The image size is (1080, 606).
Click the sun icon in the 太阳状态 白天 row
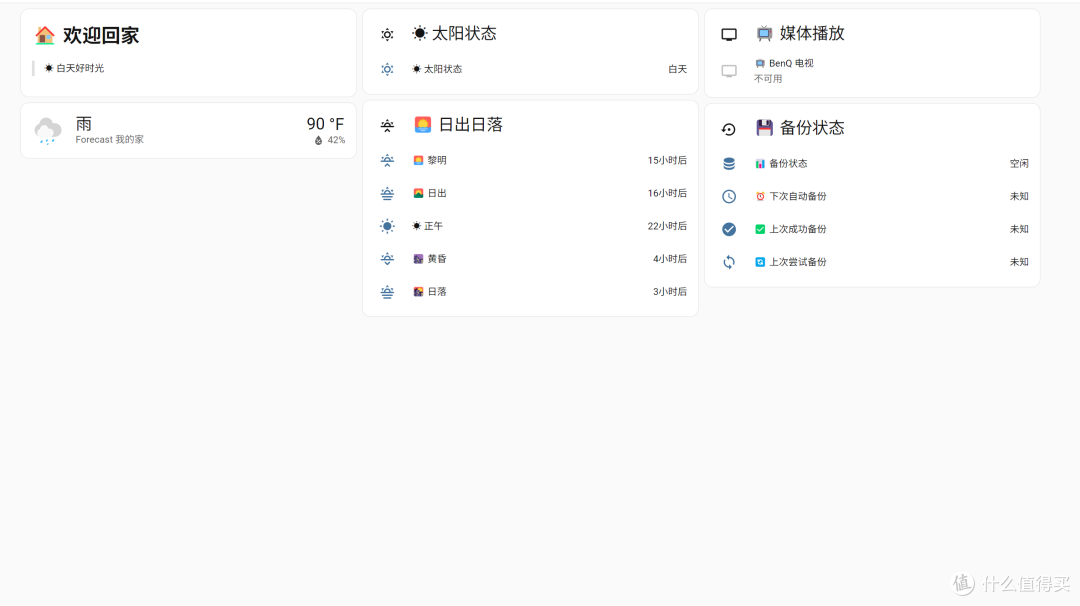click(x=387, y=69)
